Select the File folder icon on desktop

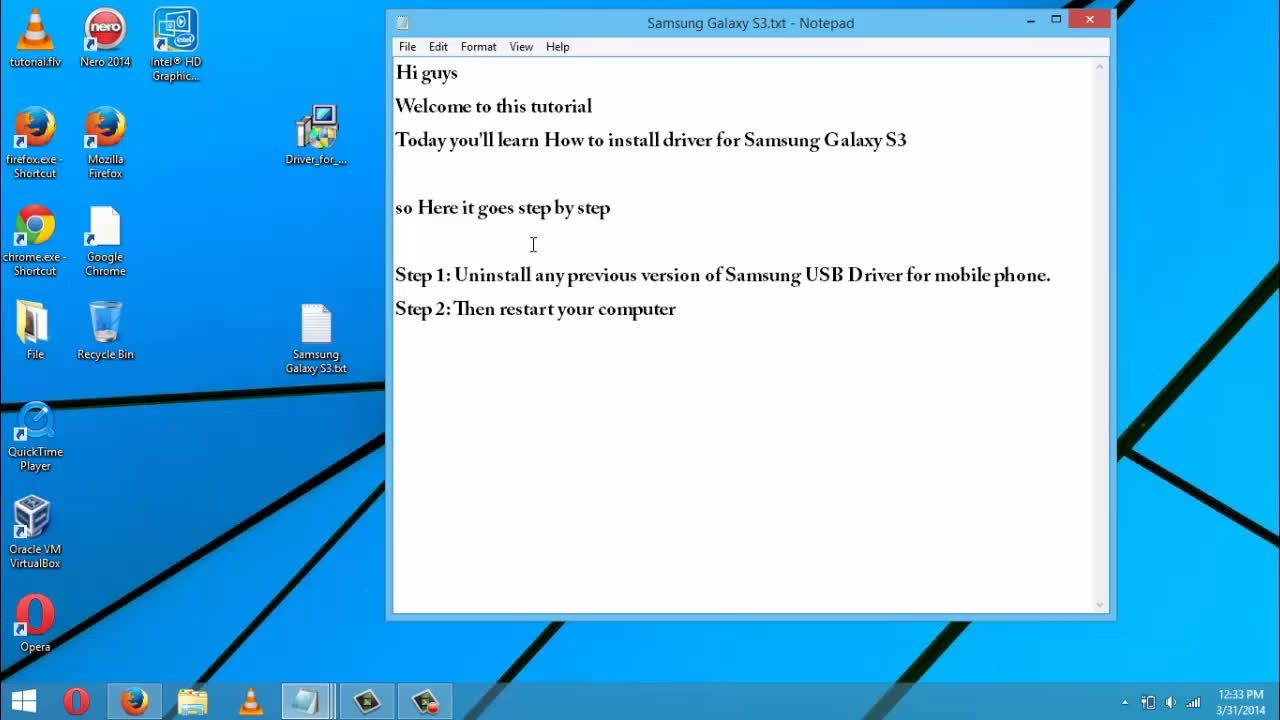point(35,330)
